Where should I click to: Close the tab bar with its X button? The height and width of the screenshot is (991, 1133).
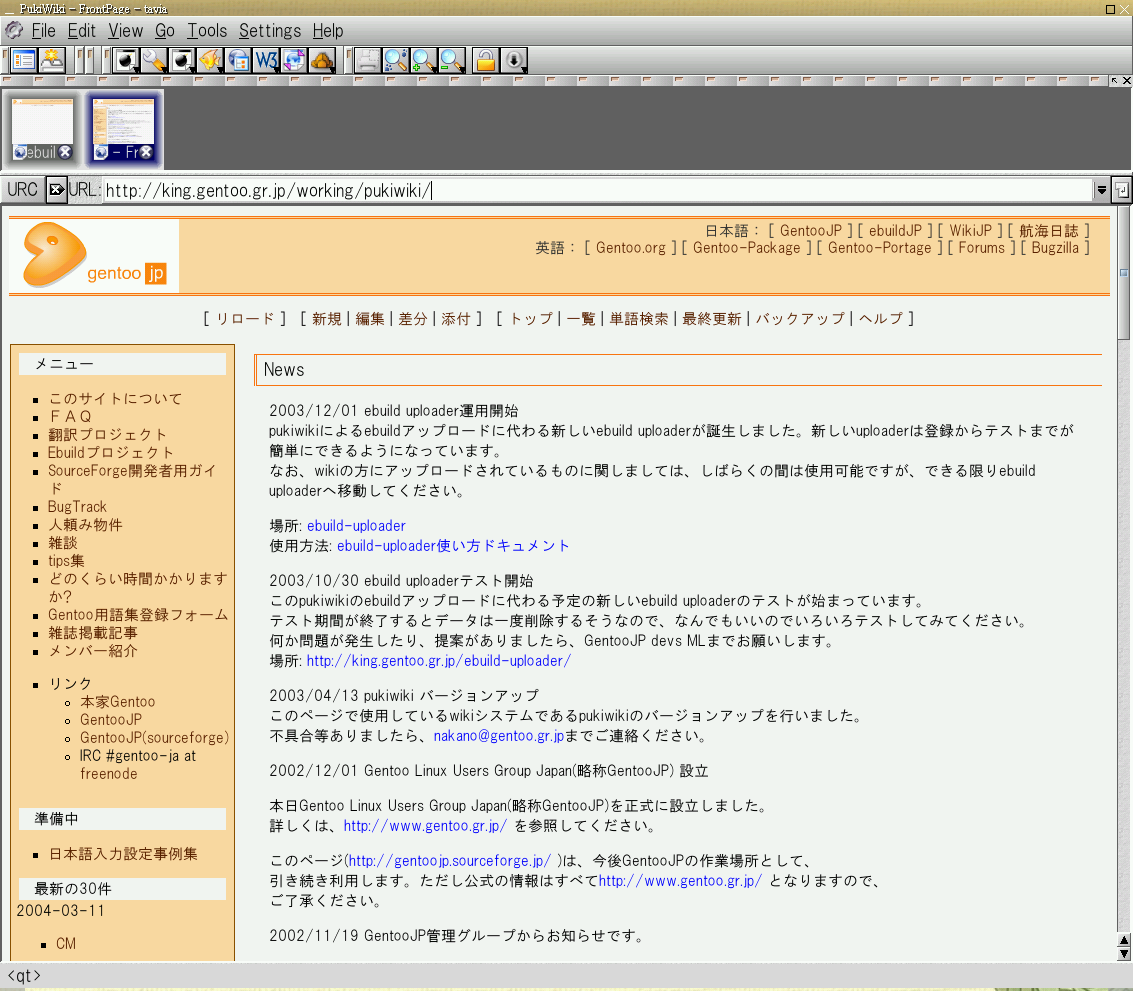1126,80
